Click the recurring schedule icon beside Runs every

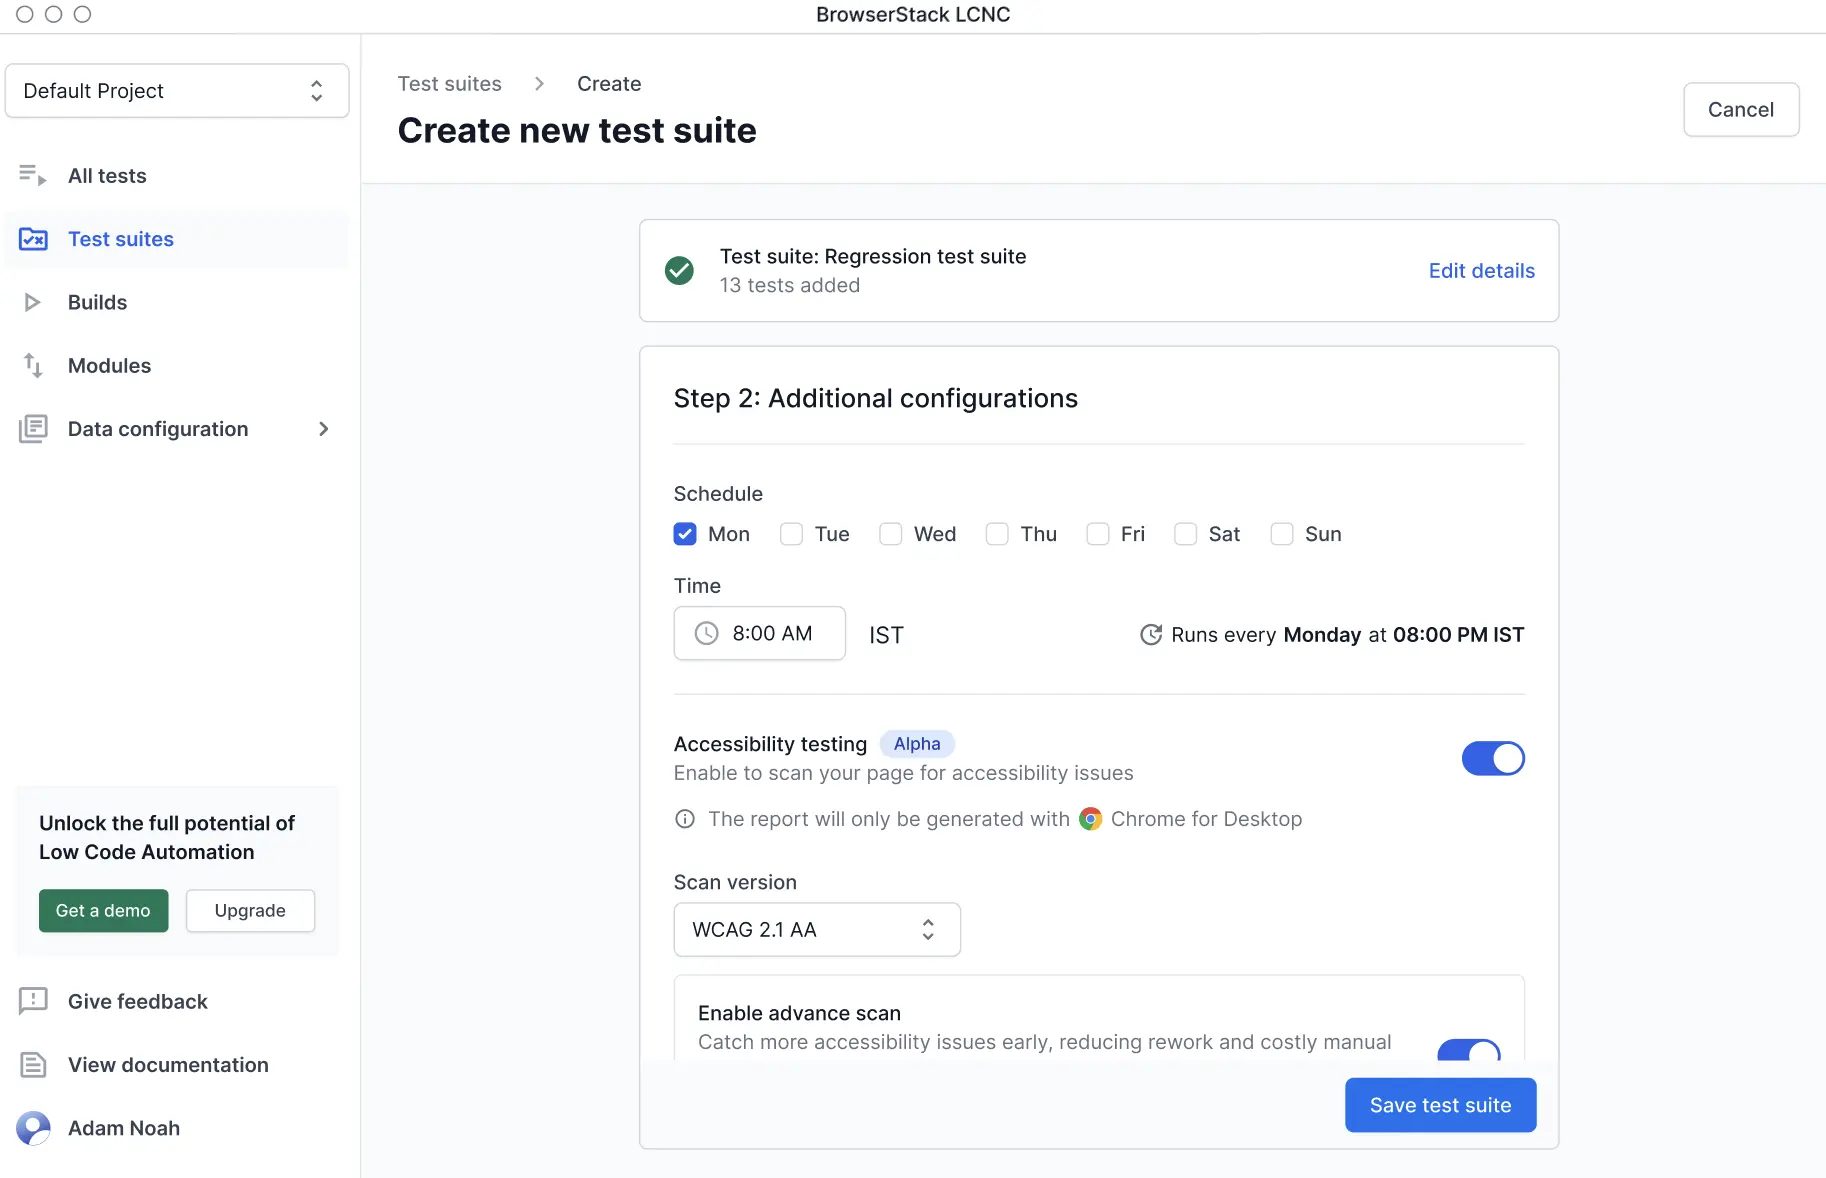[x=1151, y=635]
